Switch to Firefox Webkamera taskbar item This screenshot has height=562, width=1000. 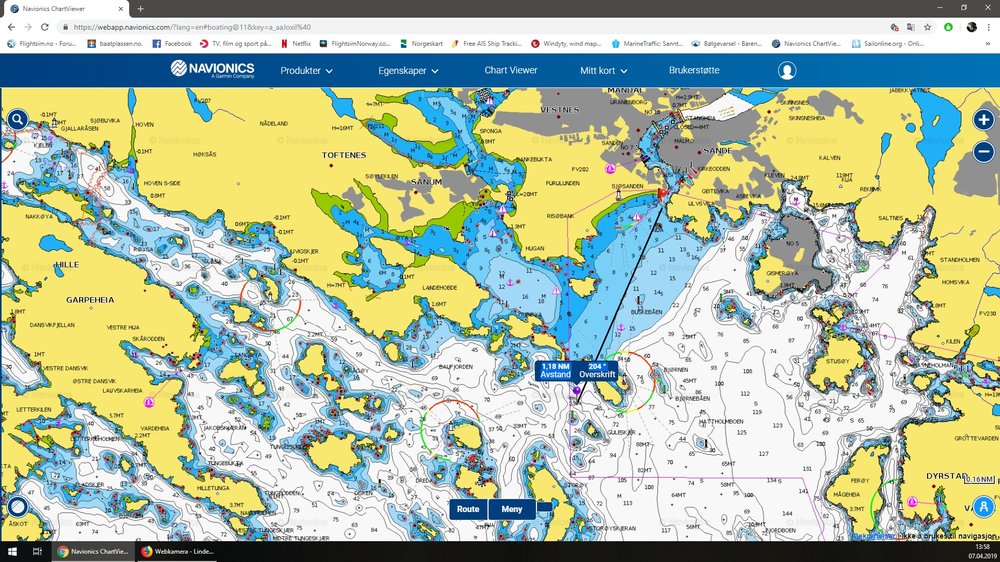pos(177,551)
